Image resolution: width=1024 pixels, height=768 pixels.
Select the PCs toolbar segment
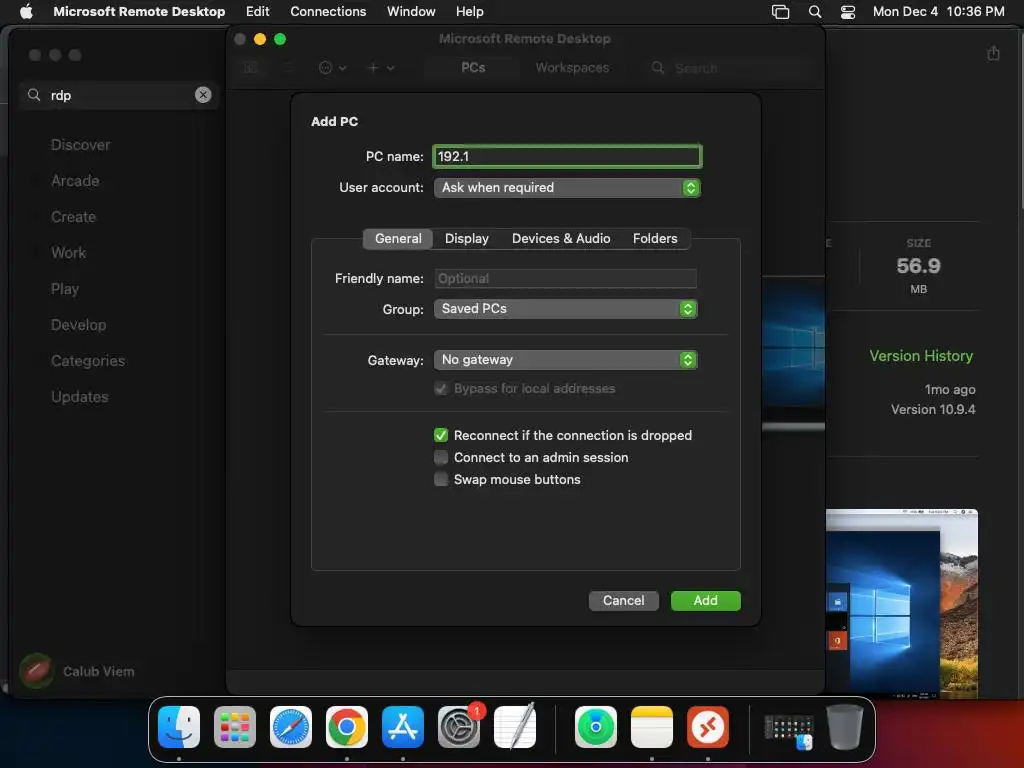[473, 67]
